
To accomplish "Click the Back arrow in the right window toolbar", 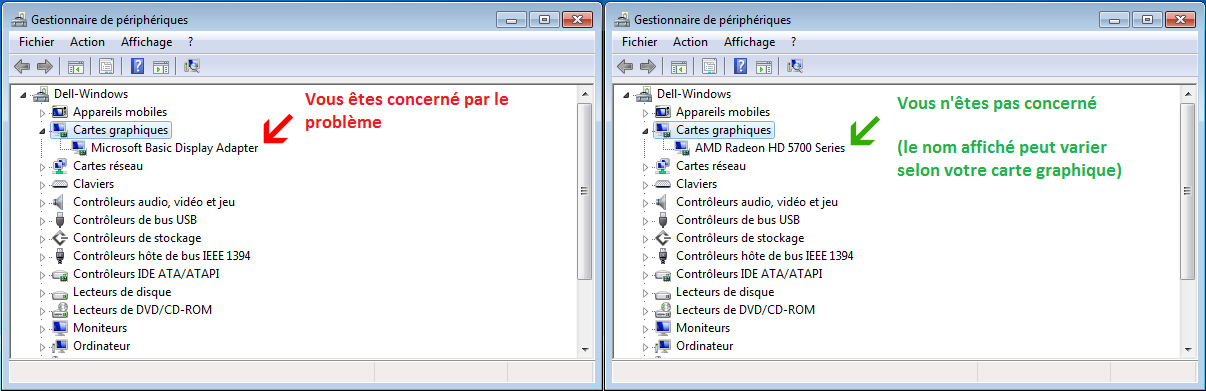I will (624, 66).
